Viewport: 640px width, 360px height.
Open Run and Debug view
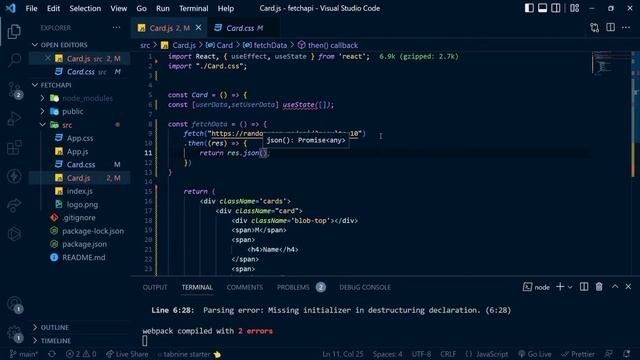(x=14, y=119)
